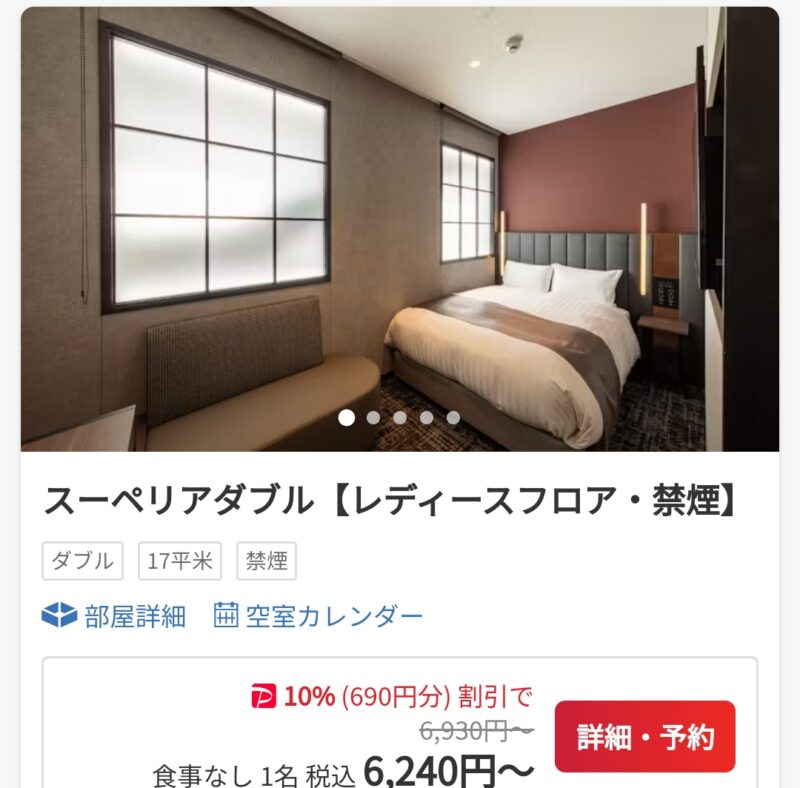Tap the ダブル room tag

[83, 561]
